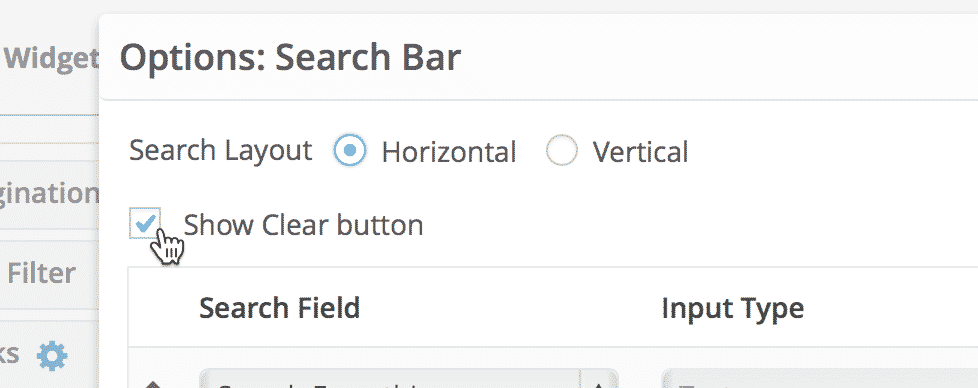Click the Vertical label text

coord(640,152)
